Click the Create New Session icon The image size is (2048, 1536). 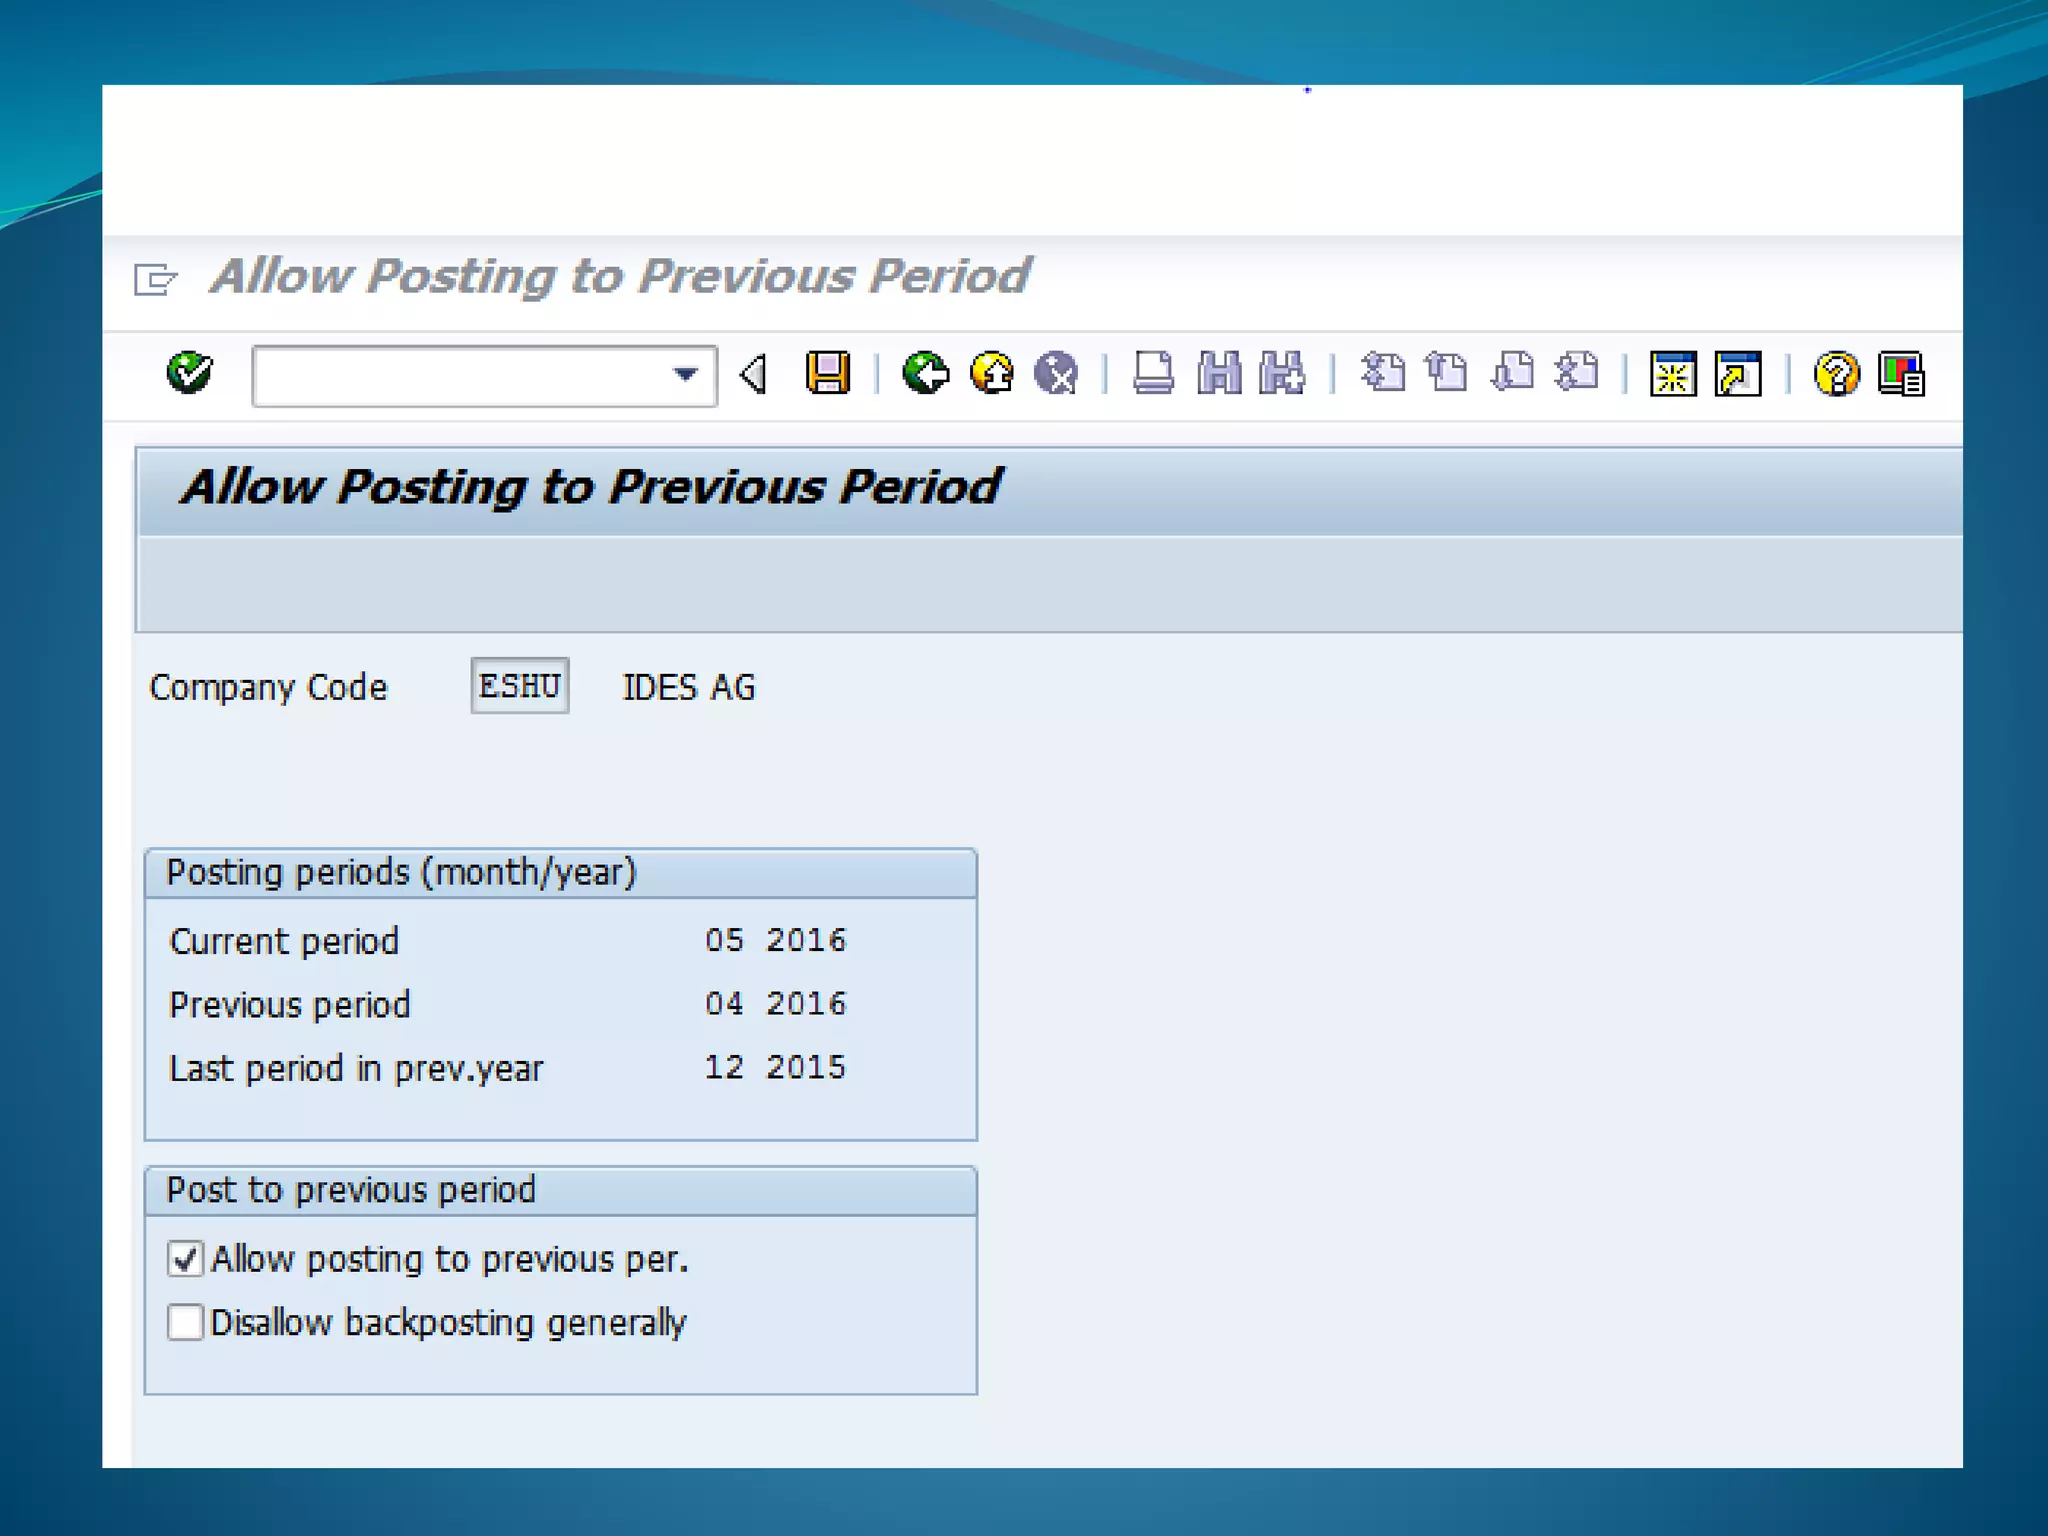pyautogui.click(x=1672, y=374)
